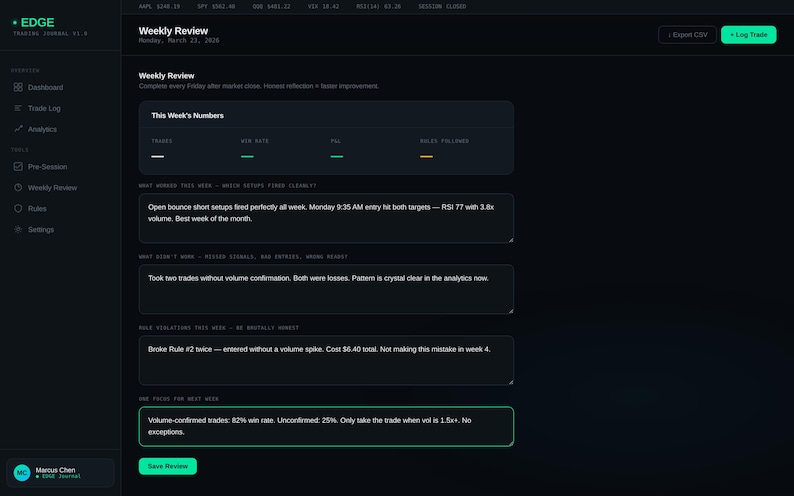Screen dimensions: 794x496
Task: Open Pre-Session checkbox icon in sidebar
Action: point(18,167)
